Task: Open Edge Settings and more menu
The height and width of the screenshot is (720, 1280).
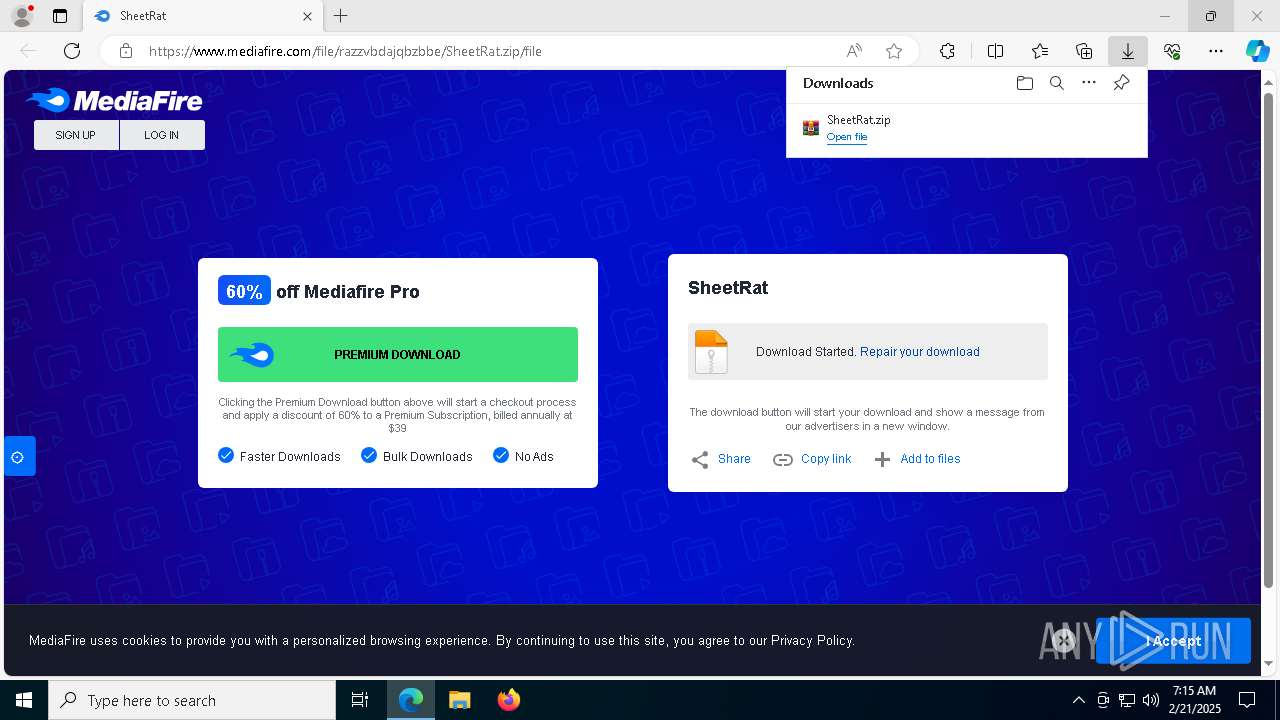Action: click(1216, 51)
